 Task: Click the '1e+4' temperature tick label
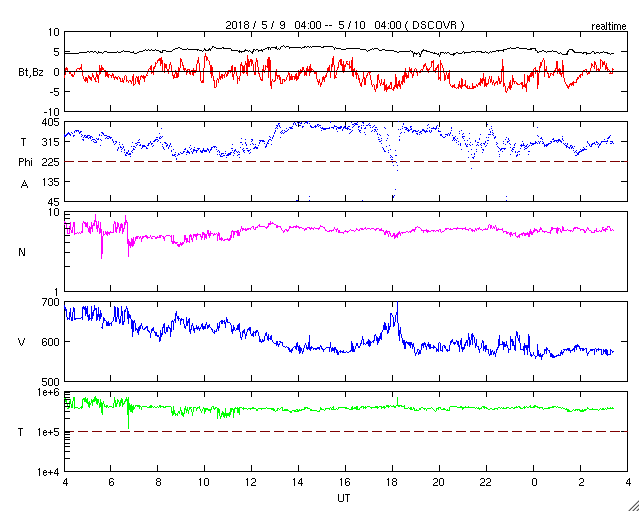[x=49, y=472]
